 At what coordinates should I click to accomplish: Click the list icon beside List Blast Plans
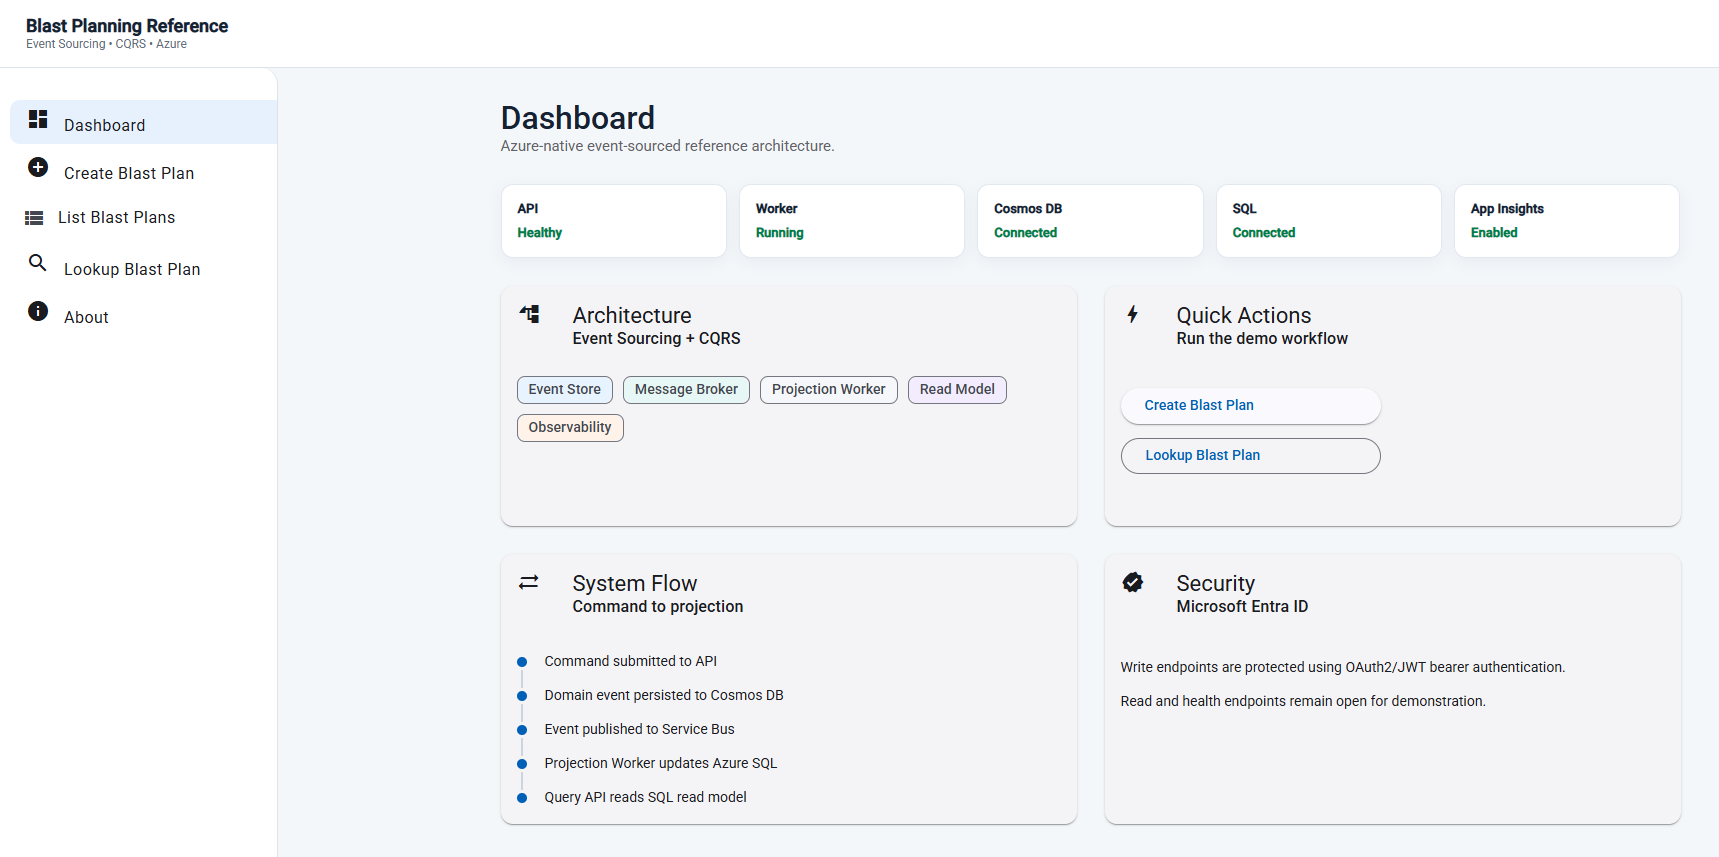point(34,218)
